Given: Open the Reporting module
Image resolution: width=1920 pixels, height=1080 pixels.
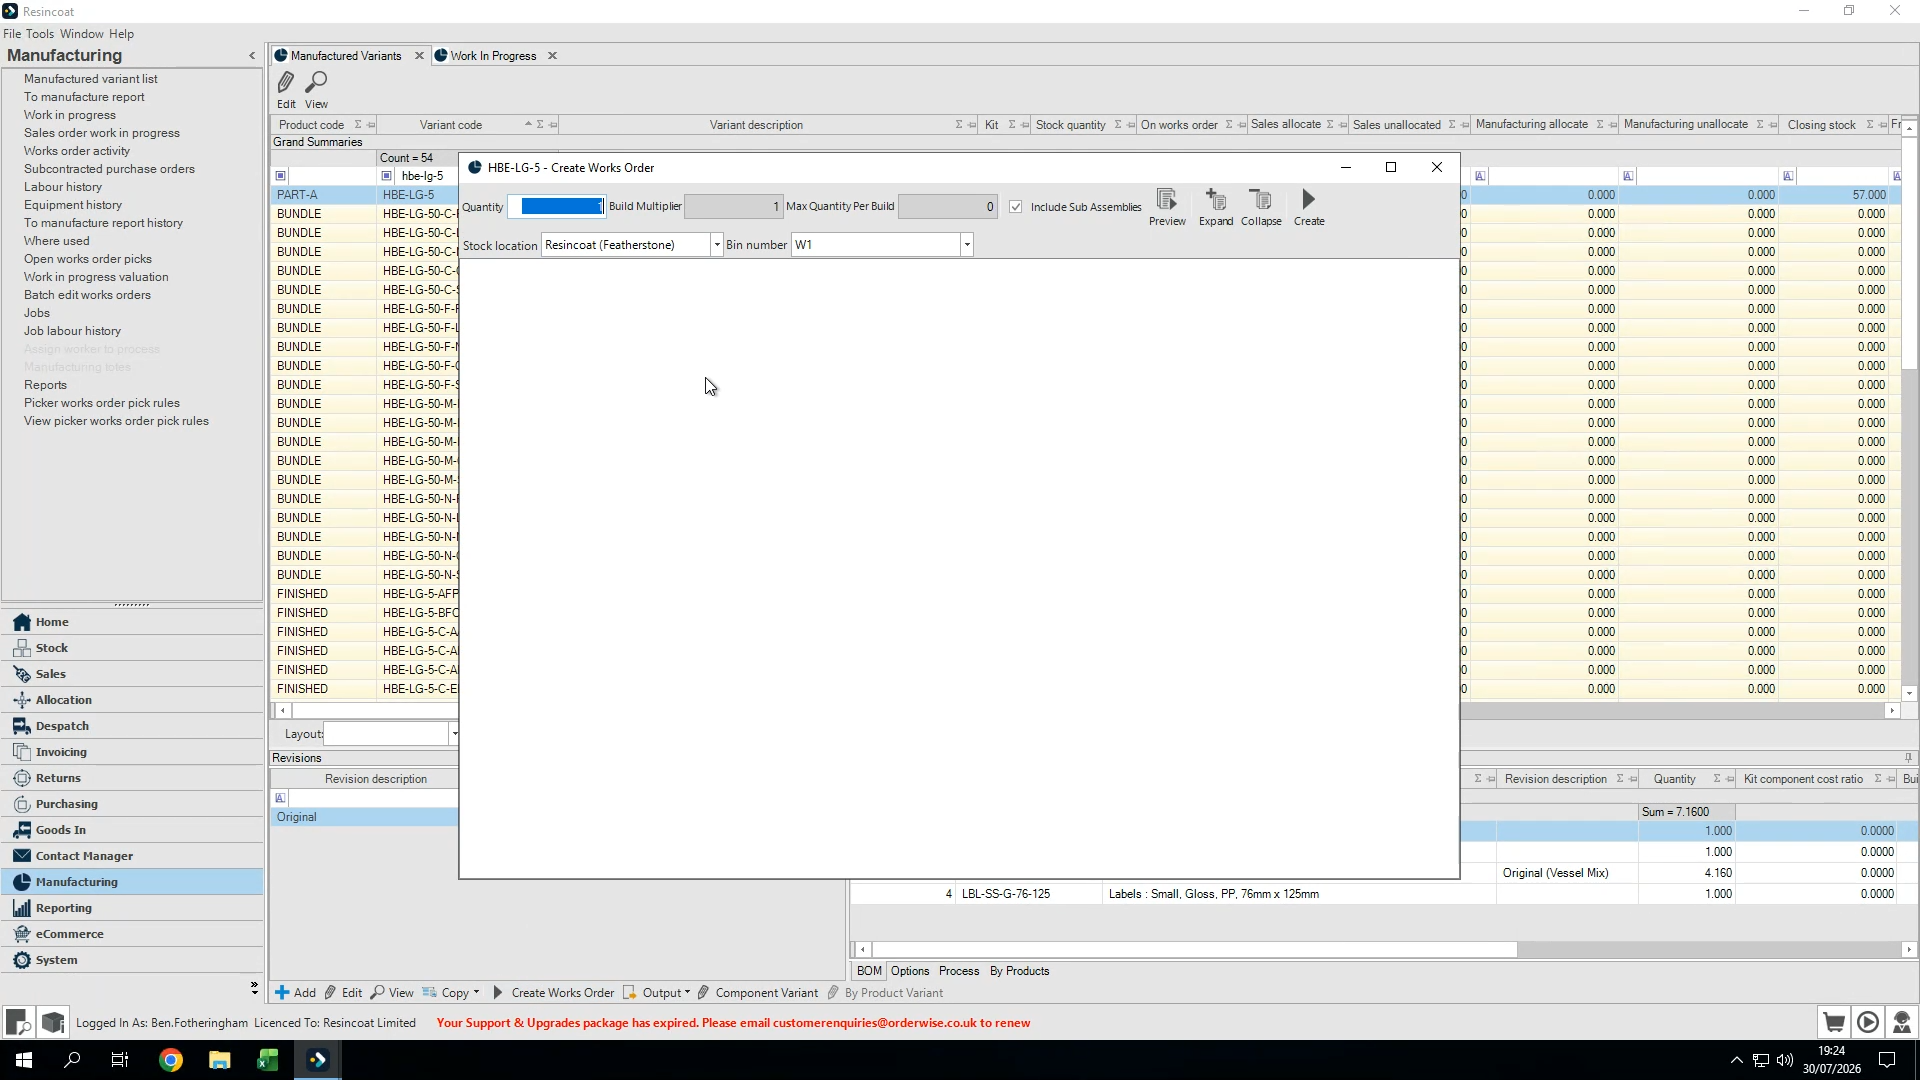Looking at the screenshot, I should [x=132, y=908].
